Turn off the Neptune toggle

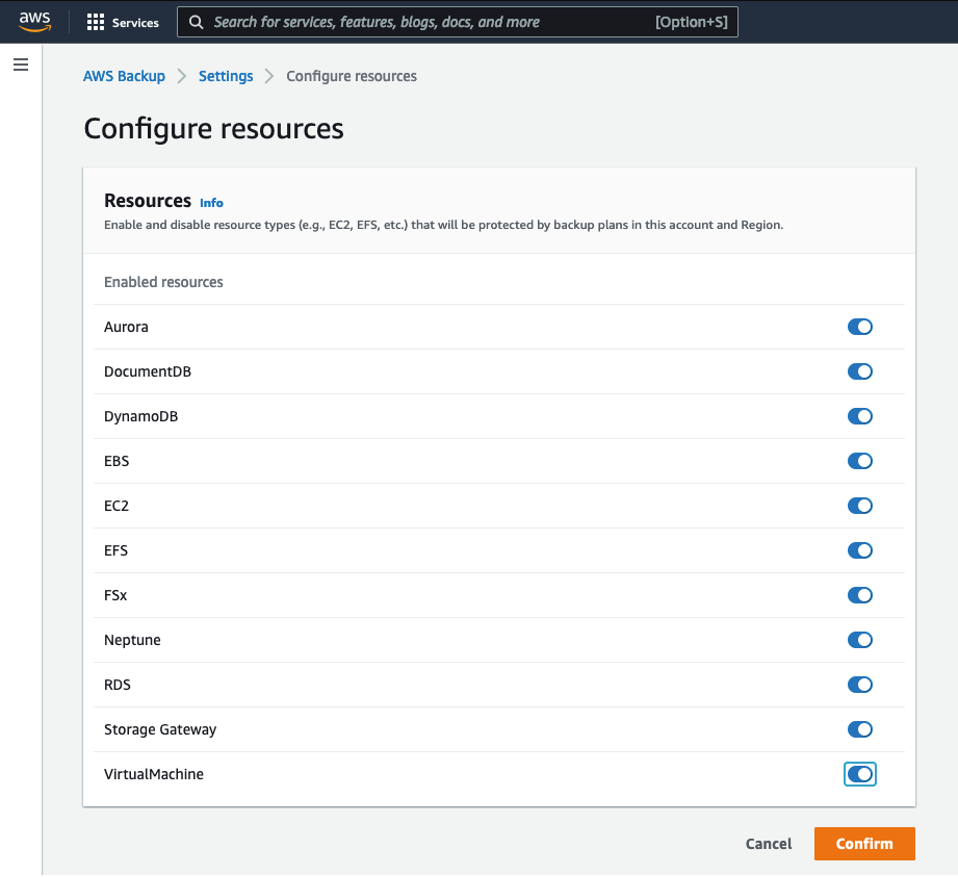pyautogui.click(x=860, y=640)
